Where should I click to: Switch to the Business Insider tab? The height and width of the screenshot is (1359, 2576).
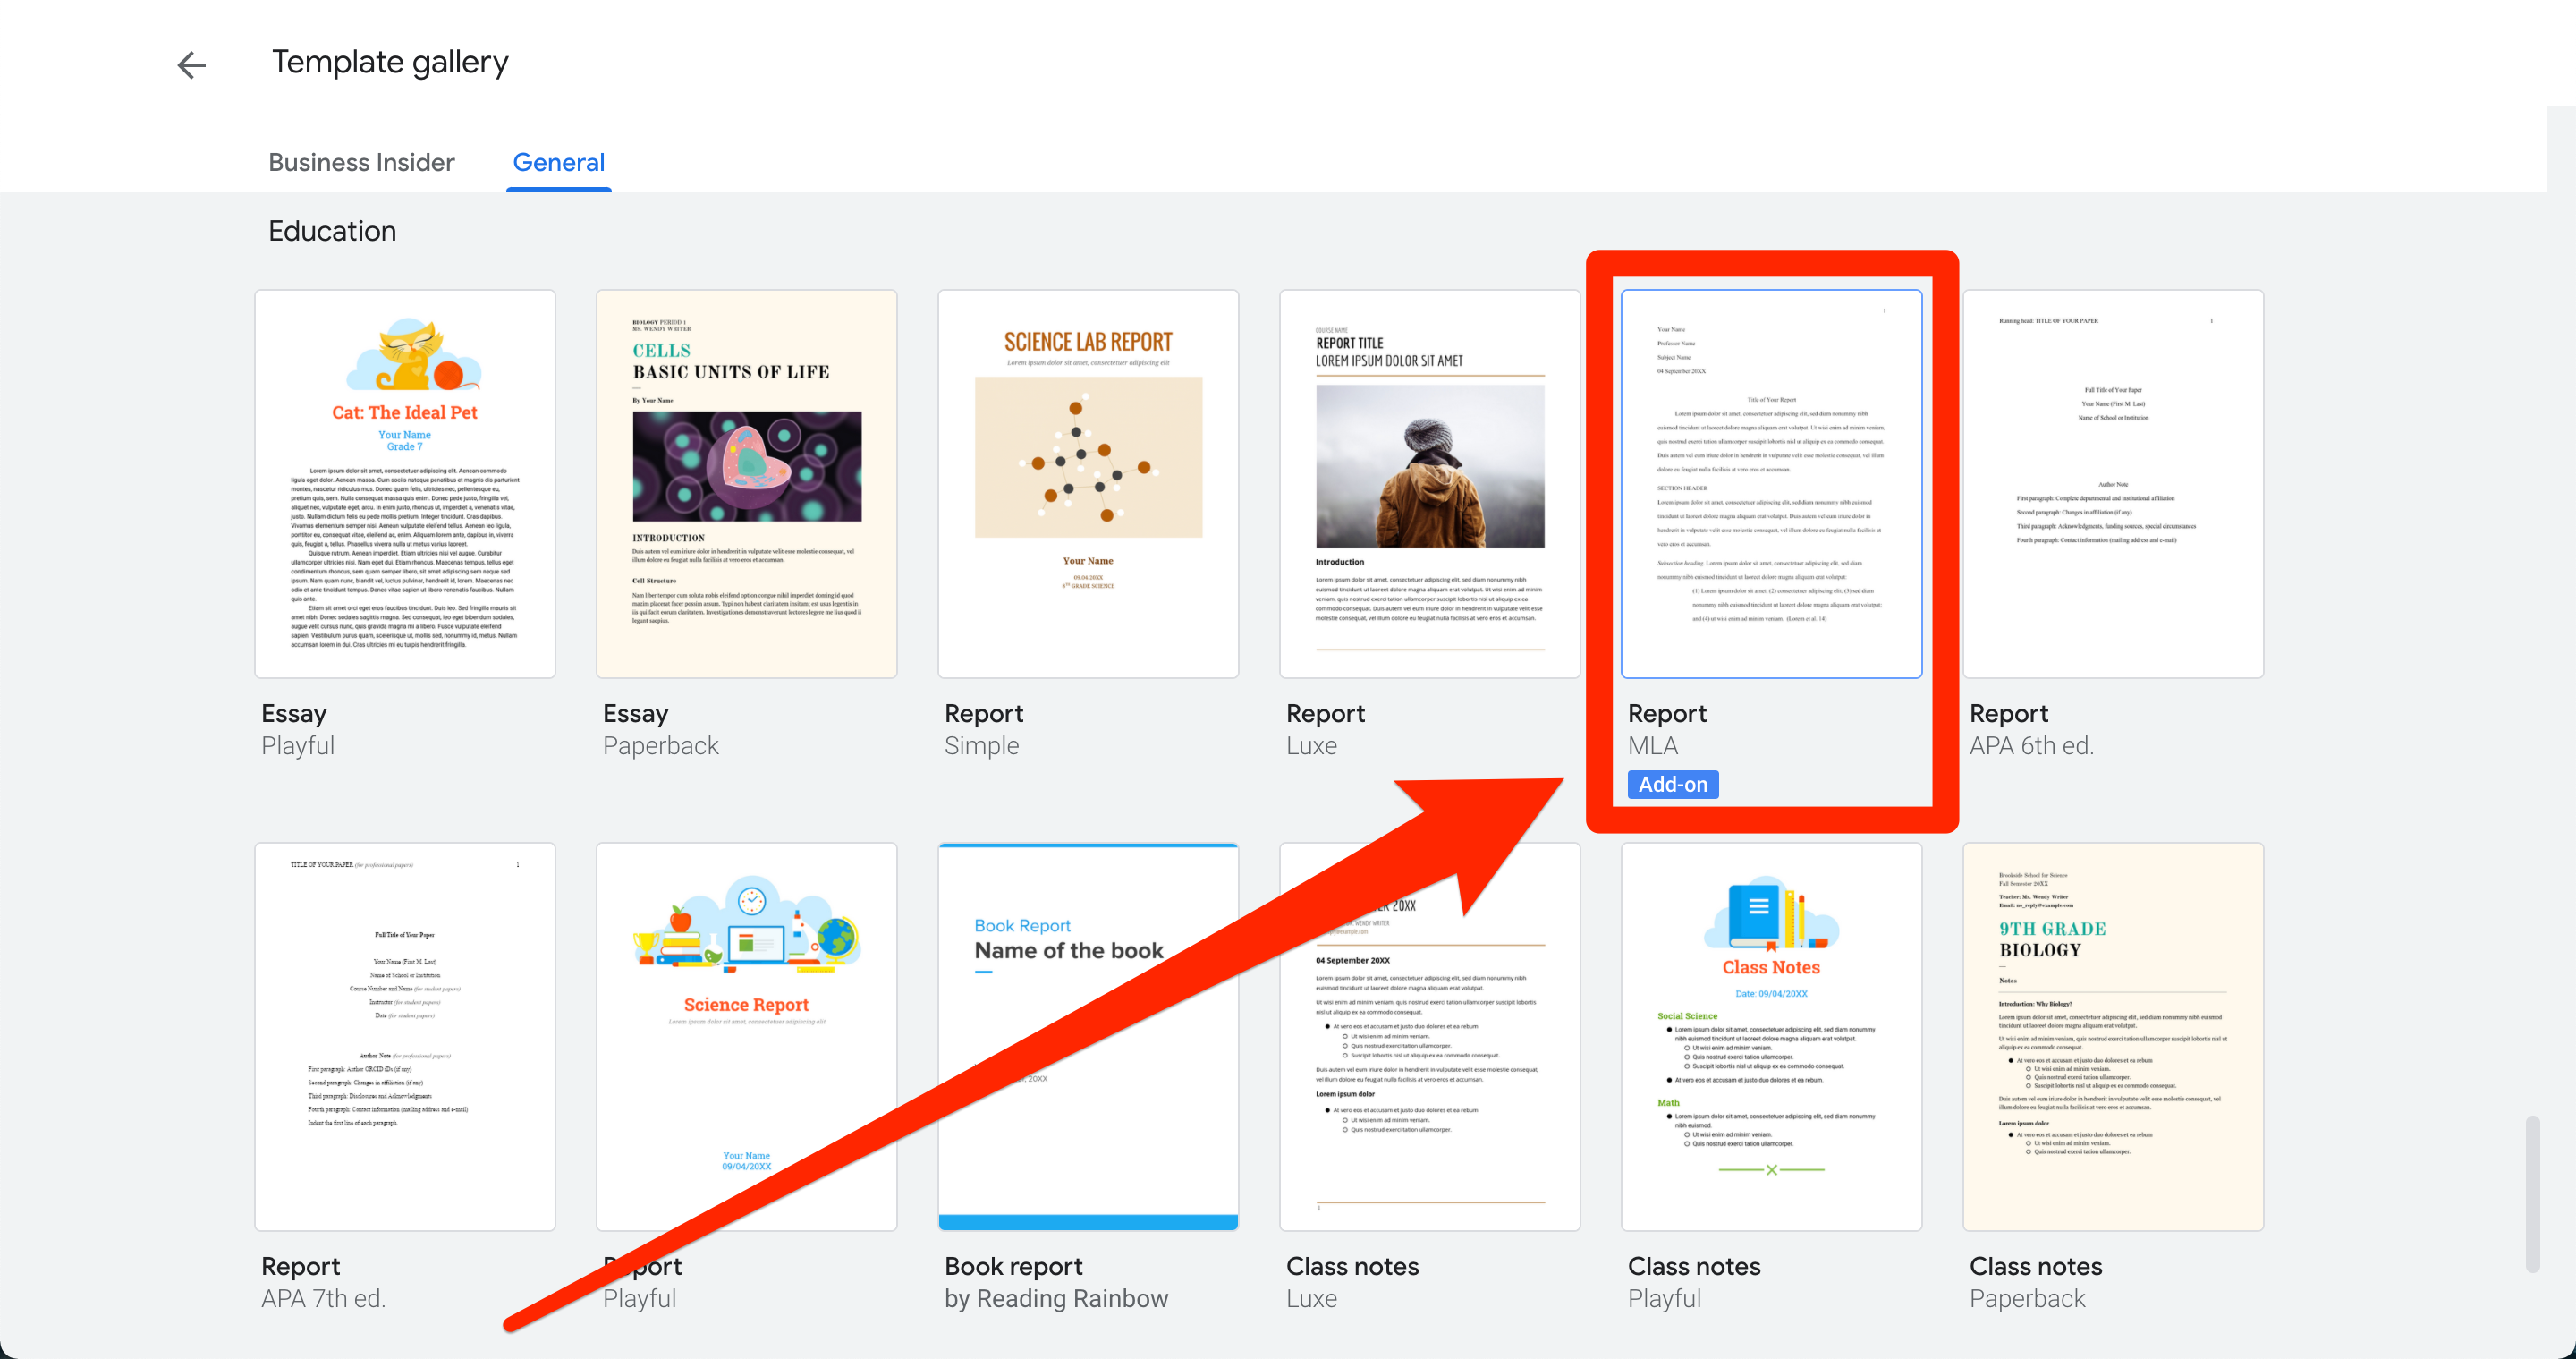[363, 162]
